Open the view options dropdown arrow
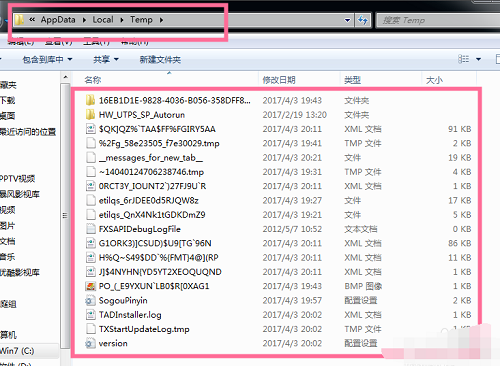Screen dimensions: 500x366 point(478,59)
